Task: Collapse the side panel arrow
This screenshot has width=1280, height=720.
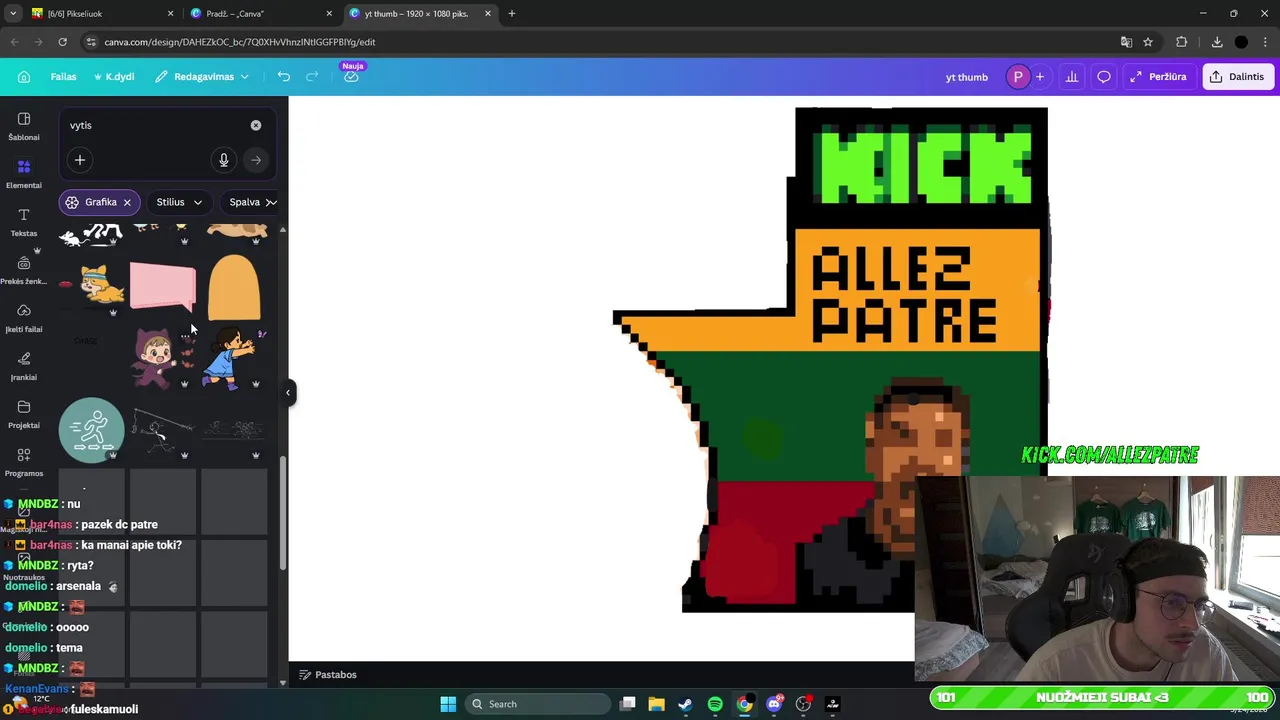Action: (x=288, y=392)
